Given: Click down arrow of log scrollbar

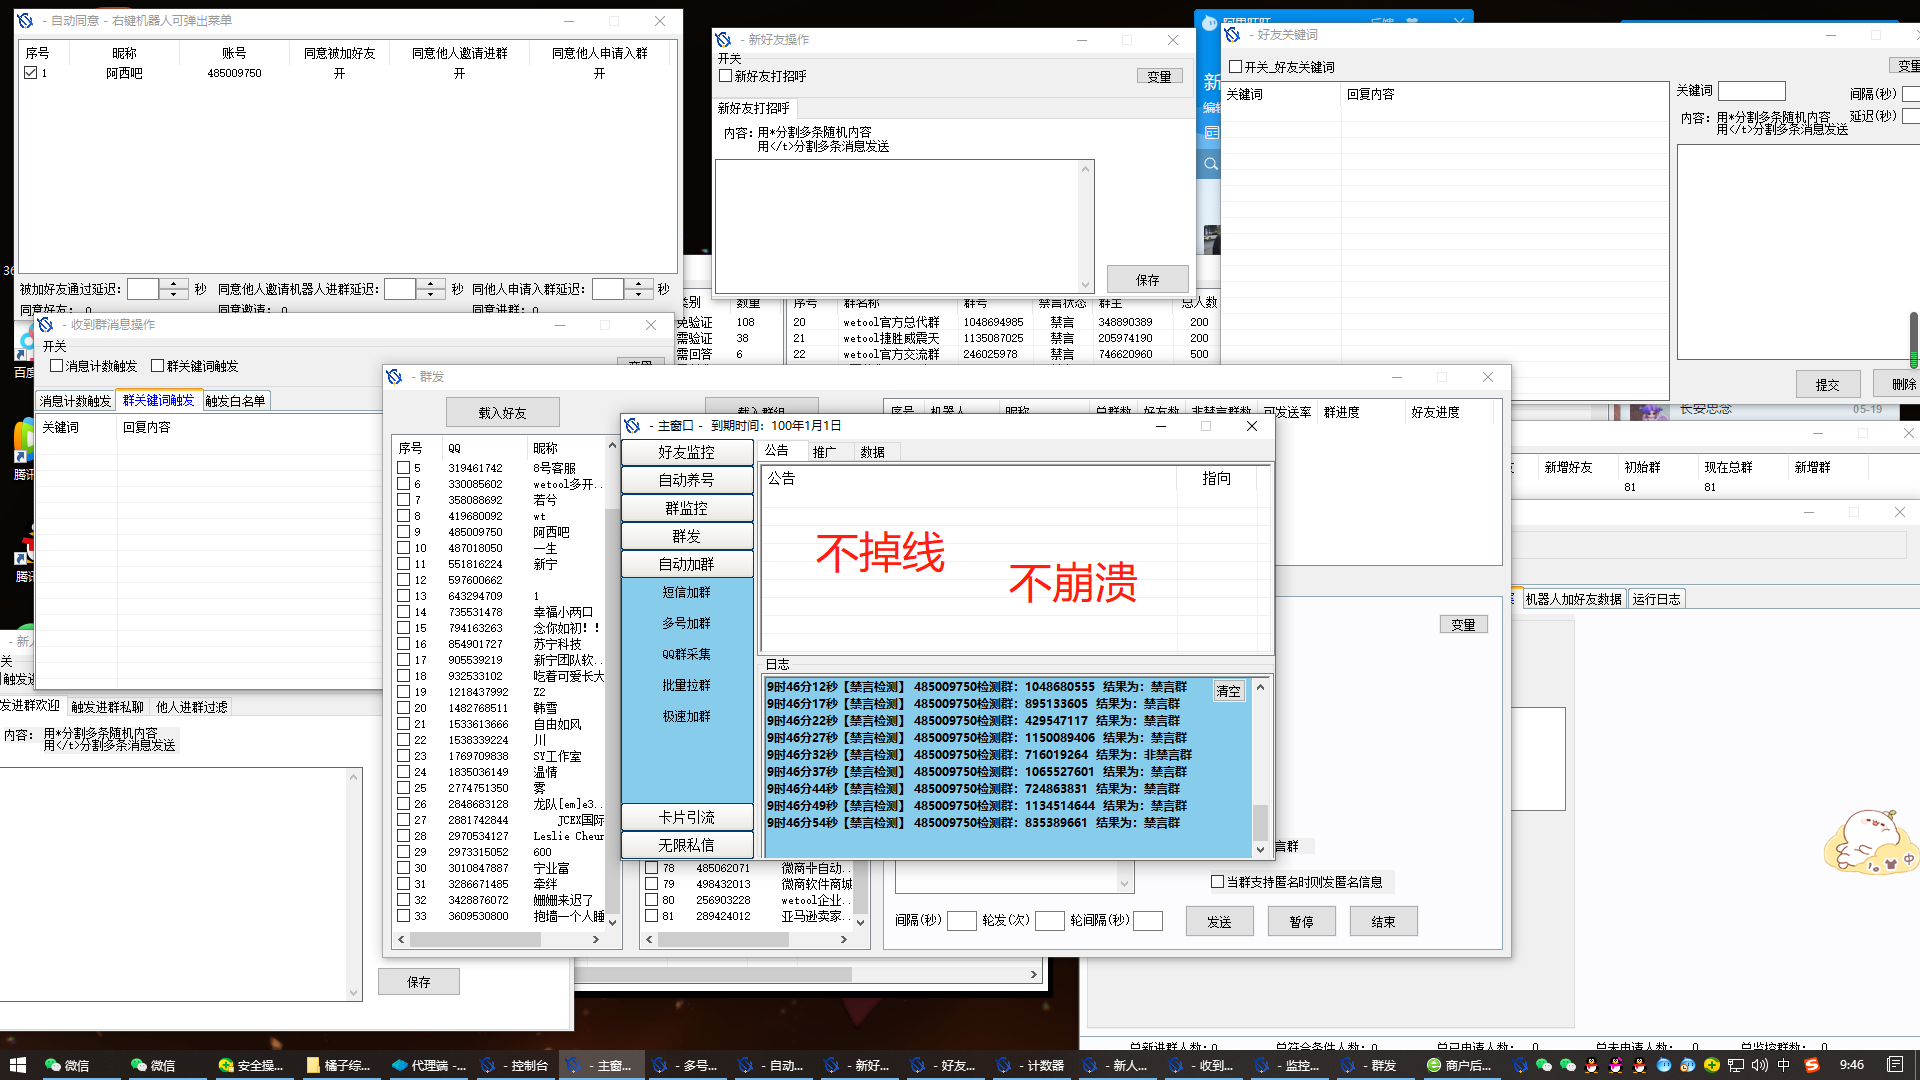Looking at the screenshot, I should (1260, 849).
